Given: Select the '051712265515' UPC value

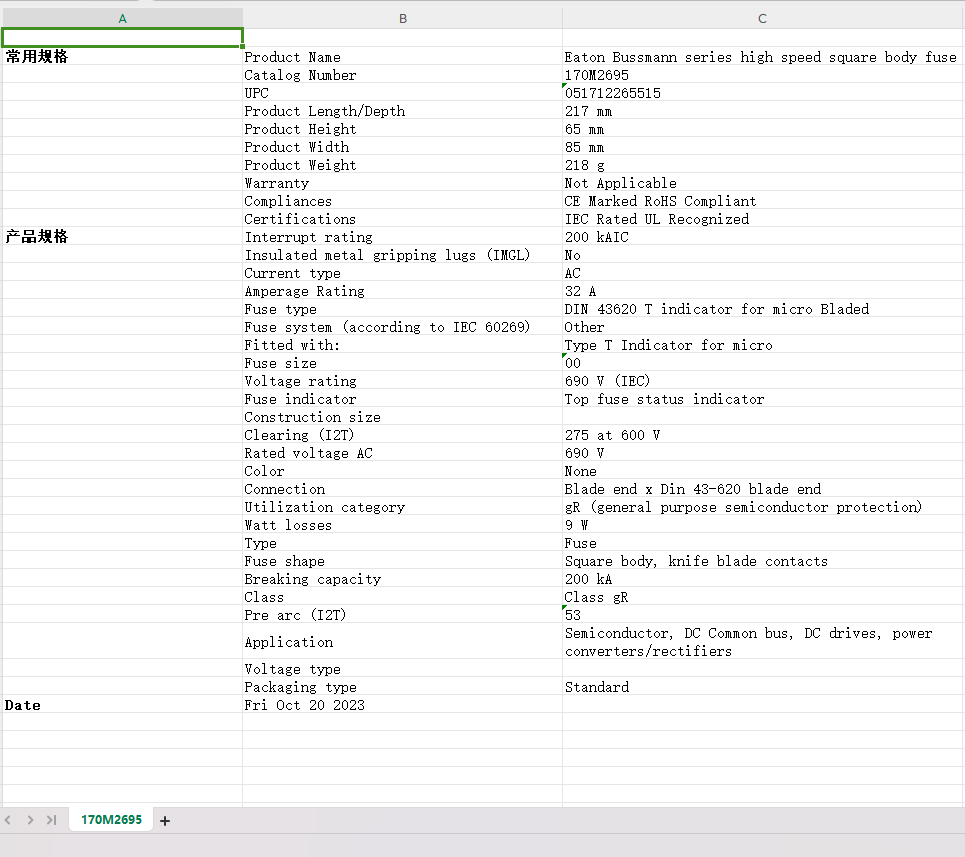Looking at the screenshot, I should (x=763, y=92).
